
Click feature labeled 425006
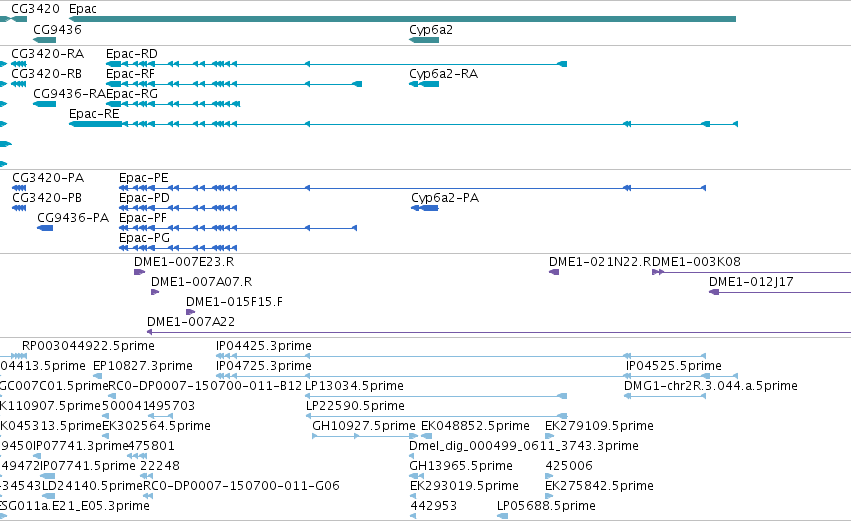pyautogui.click(x=549, y=476)
